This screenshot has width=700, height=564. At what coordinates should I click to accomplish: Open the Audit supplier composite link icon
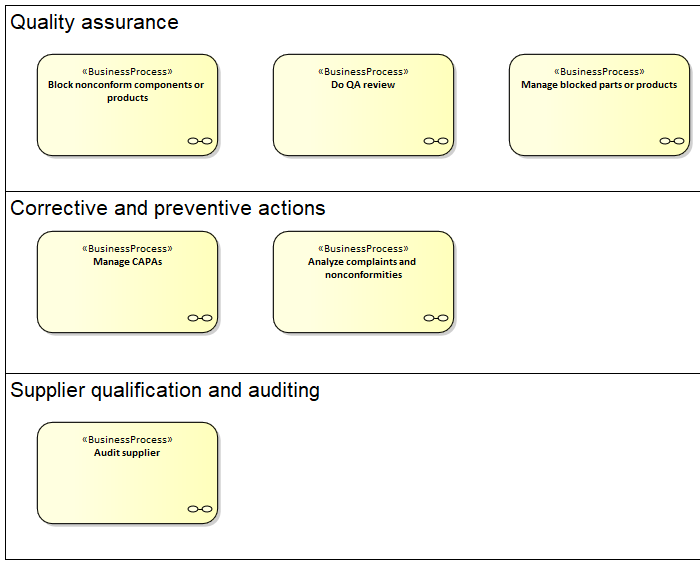click(x=200, y=509)
